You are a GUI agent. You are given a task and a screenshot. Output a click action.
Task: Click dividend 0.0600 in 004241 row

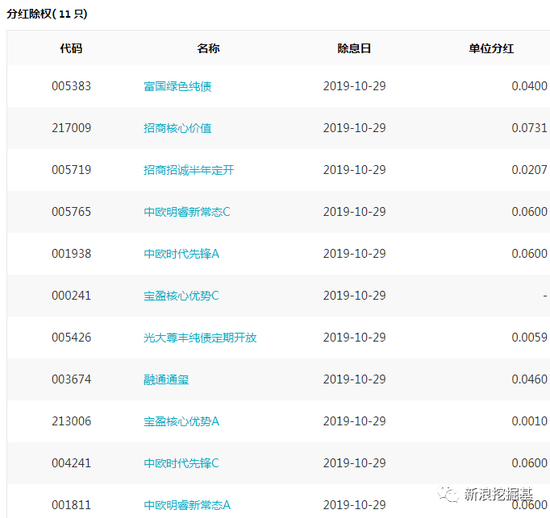tap(529, 463)
